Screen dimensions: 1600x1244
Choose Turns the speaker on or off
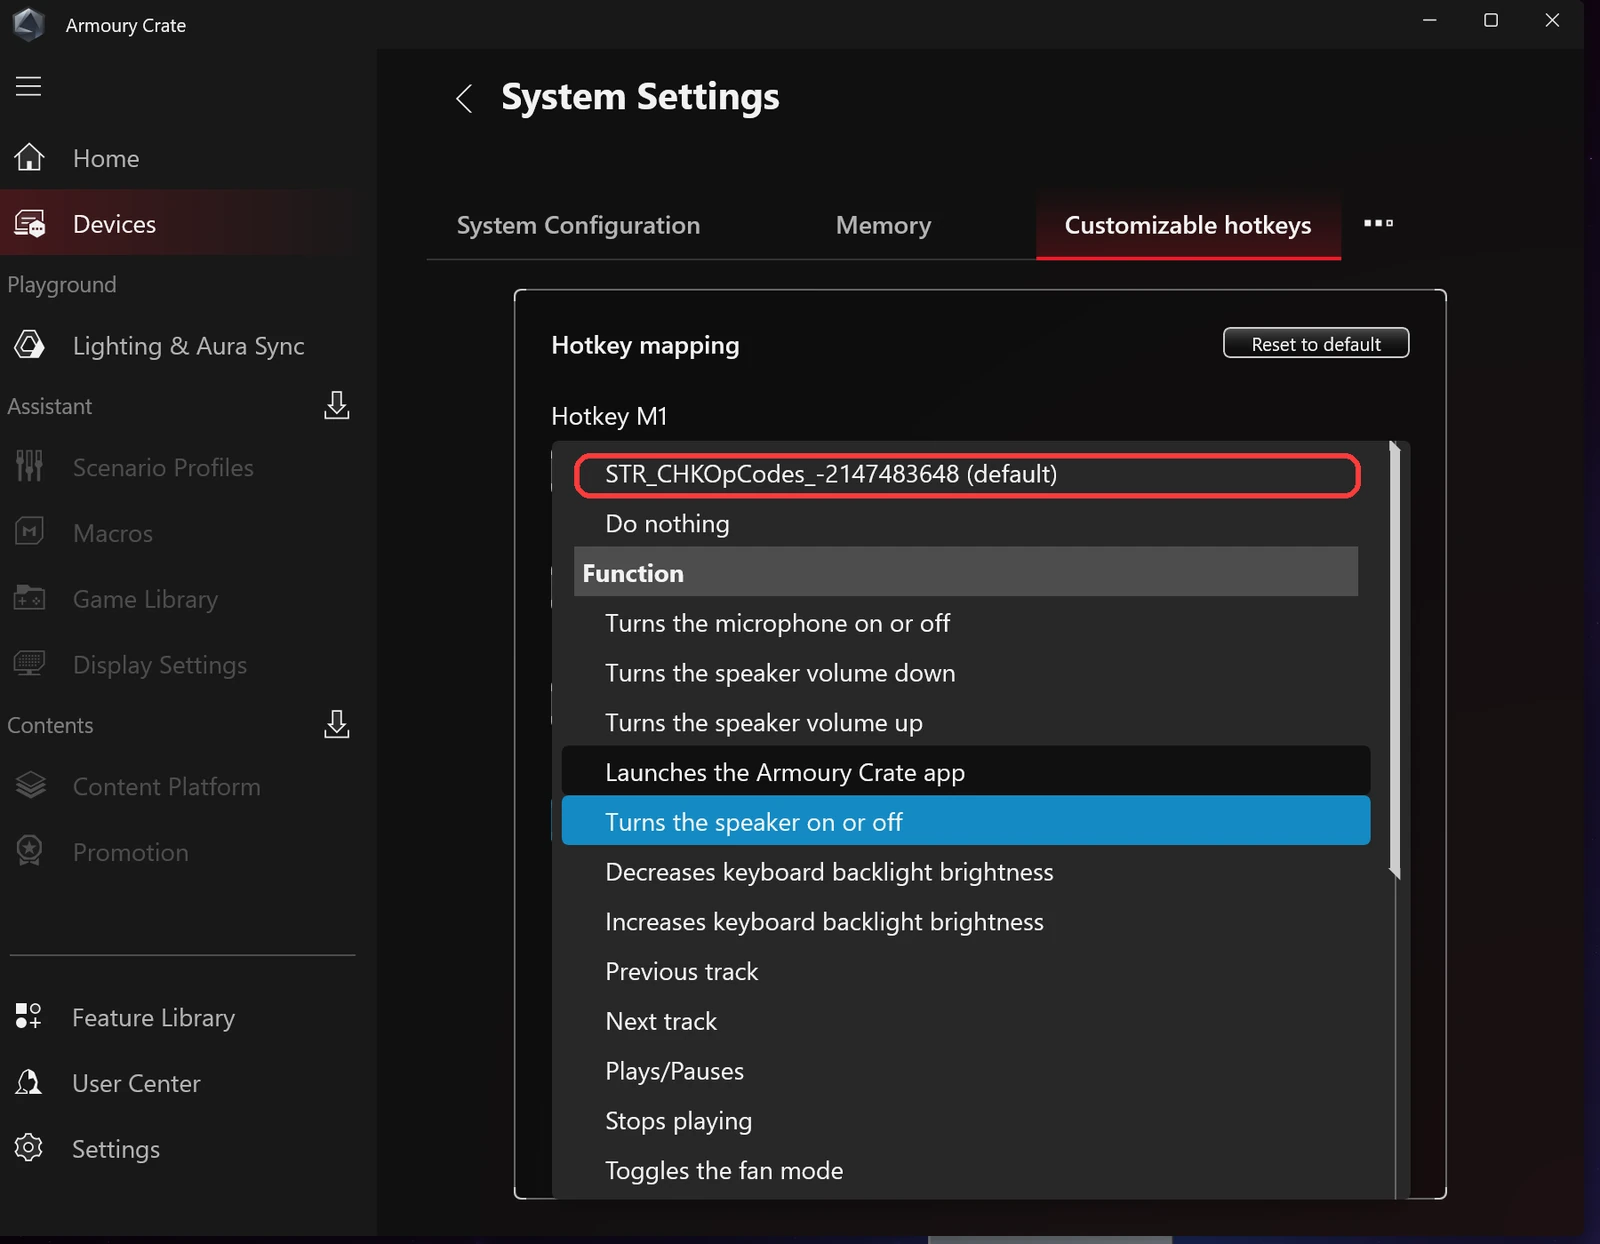click(x=966, y=821)
